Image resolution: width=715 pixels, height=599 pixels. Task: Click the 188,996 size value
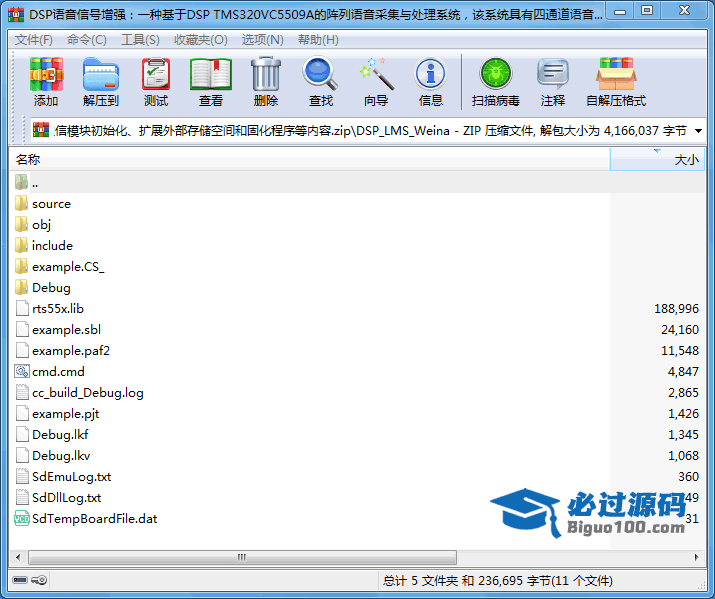(676, 309)
